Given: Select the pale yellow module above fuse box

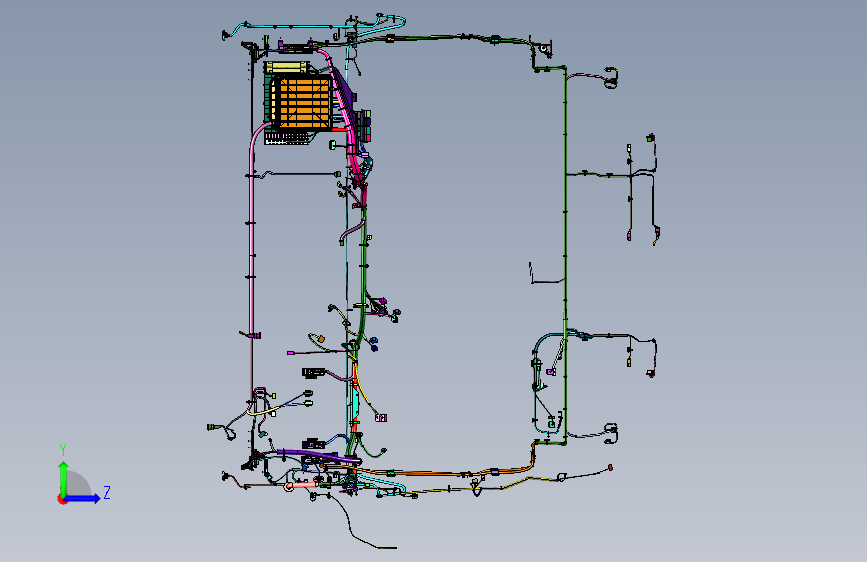Looking at the screenshot, I should pos(286,67).
